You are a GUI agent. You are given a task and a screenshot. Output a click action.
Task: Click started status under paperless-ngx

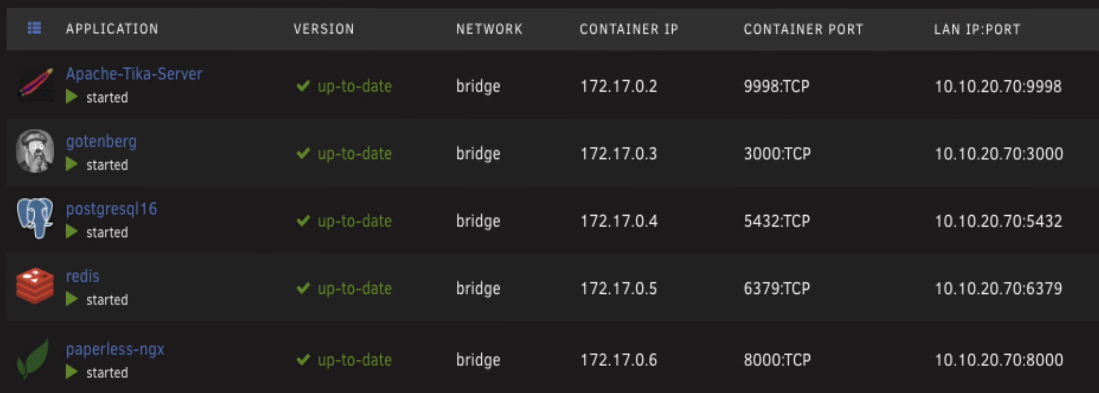(x=107, y=373)
